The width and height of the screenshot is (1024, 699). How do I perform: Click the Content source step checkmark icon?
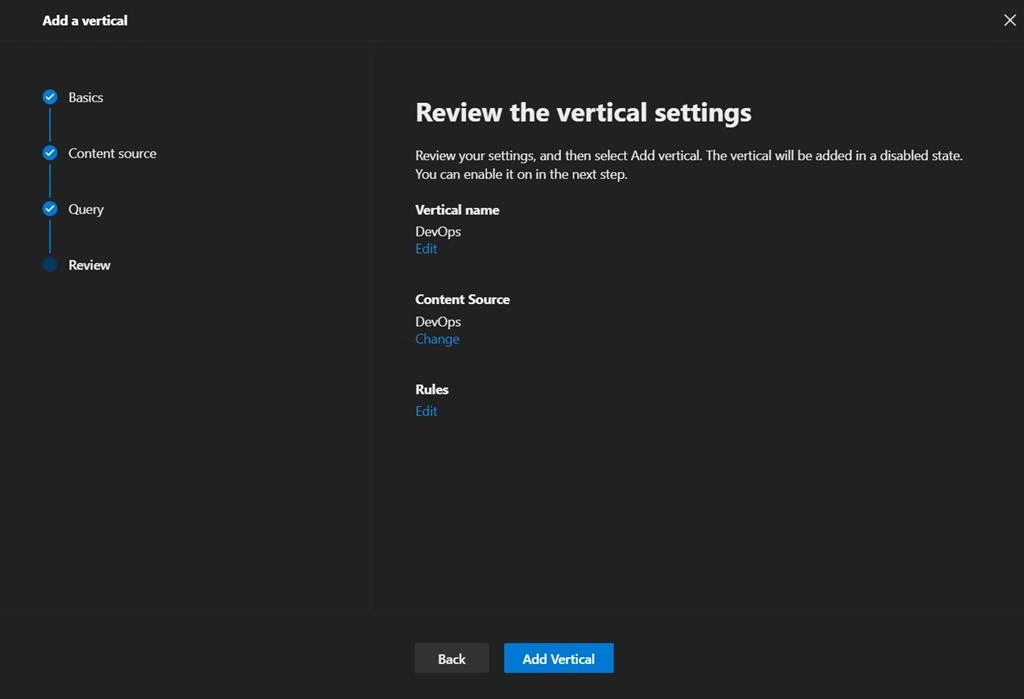pyautogui.click(x=50, y=153)
